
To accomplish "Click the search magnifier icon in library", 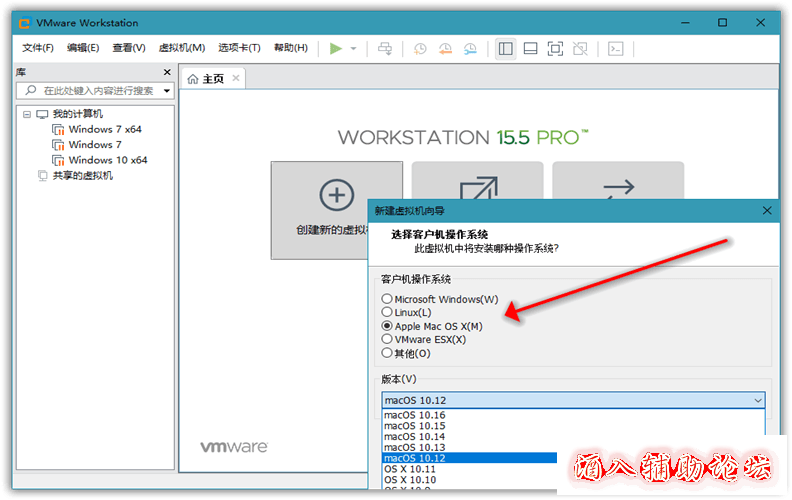I will tap(31, 90).
